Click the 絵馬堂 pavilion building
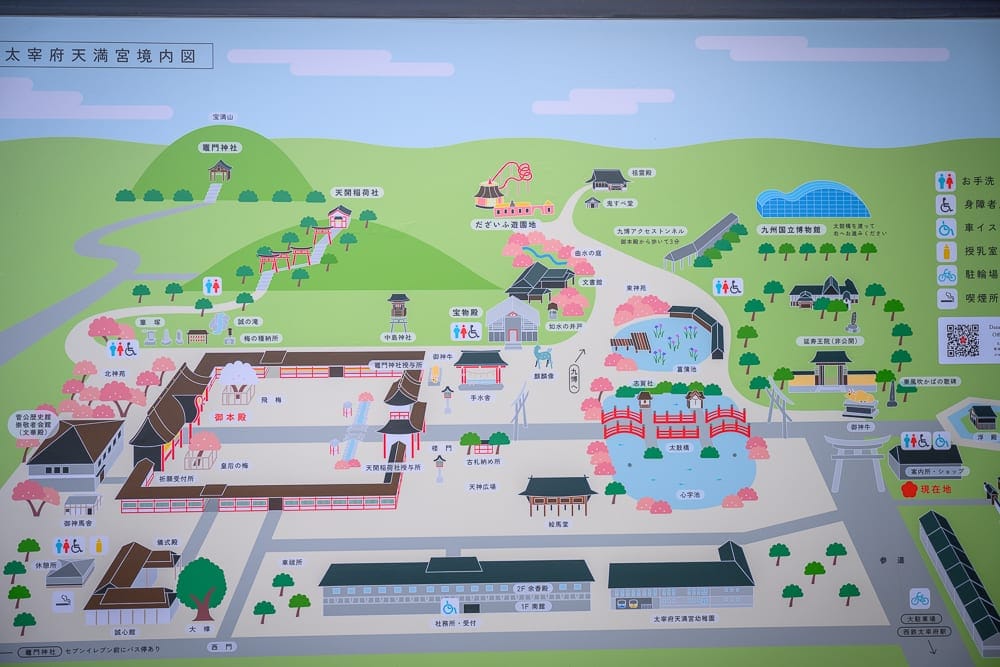The width and height of the screenshot is (1000, 667). point(558,496)
